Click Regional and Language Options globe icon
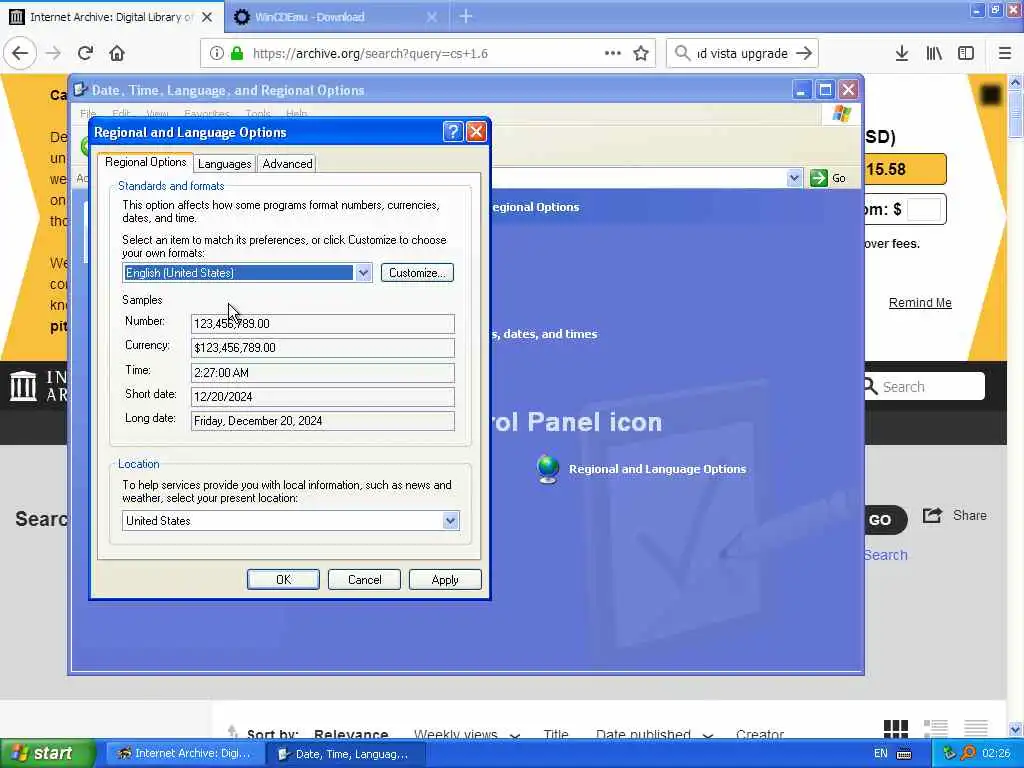Image resolution: width=1024 pixels, height=768 pixels. 547,469
